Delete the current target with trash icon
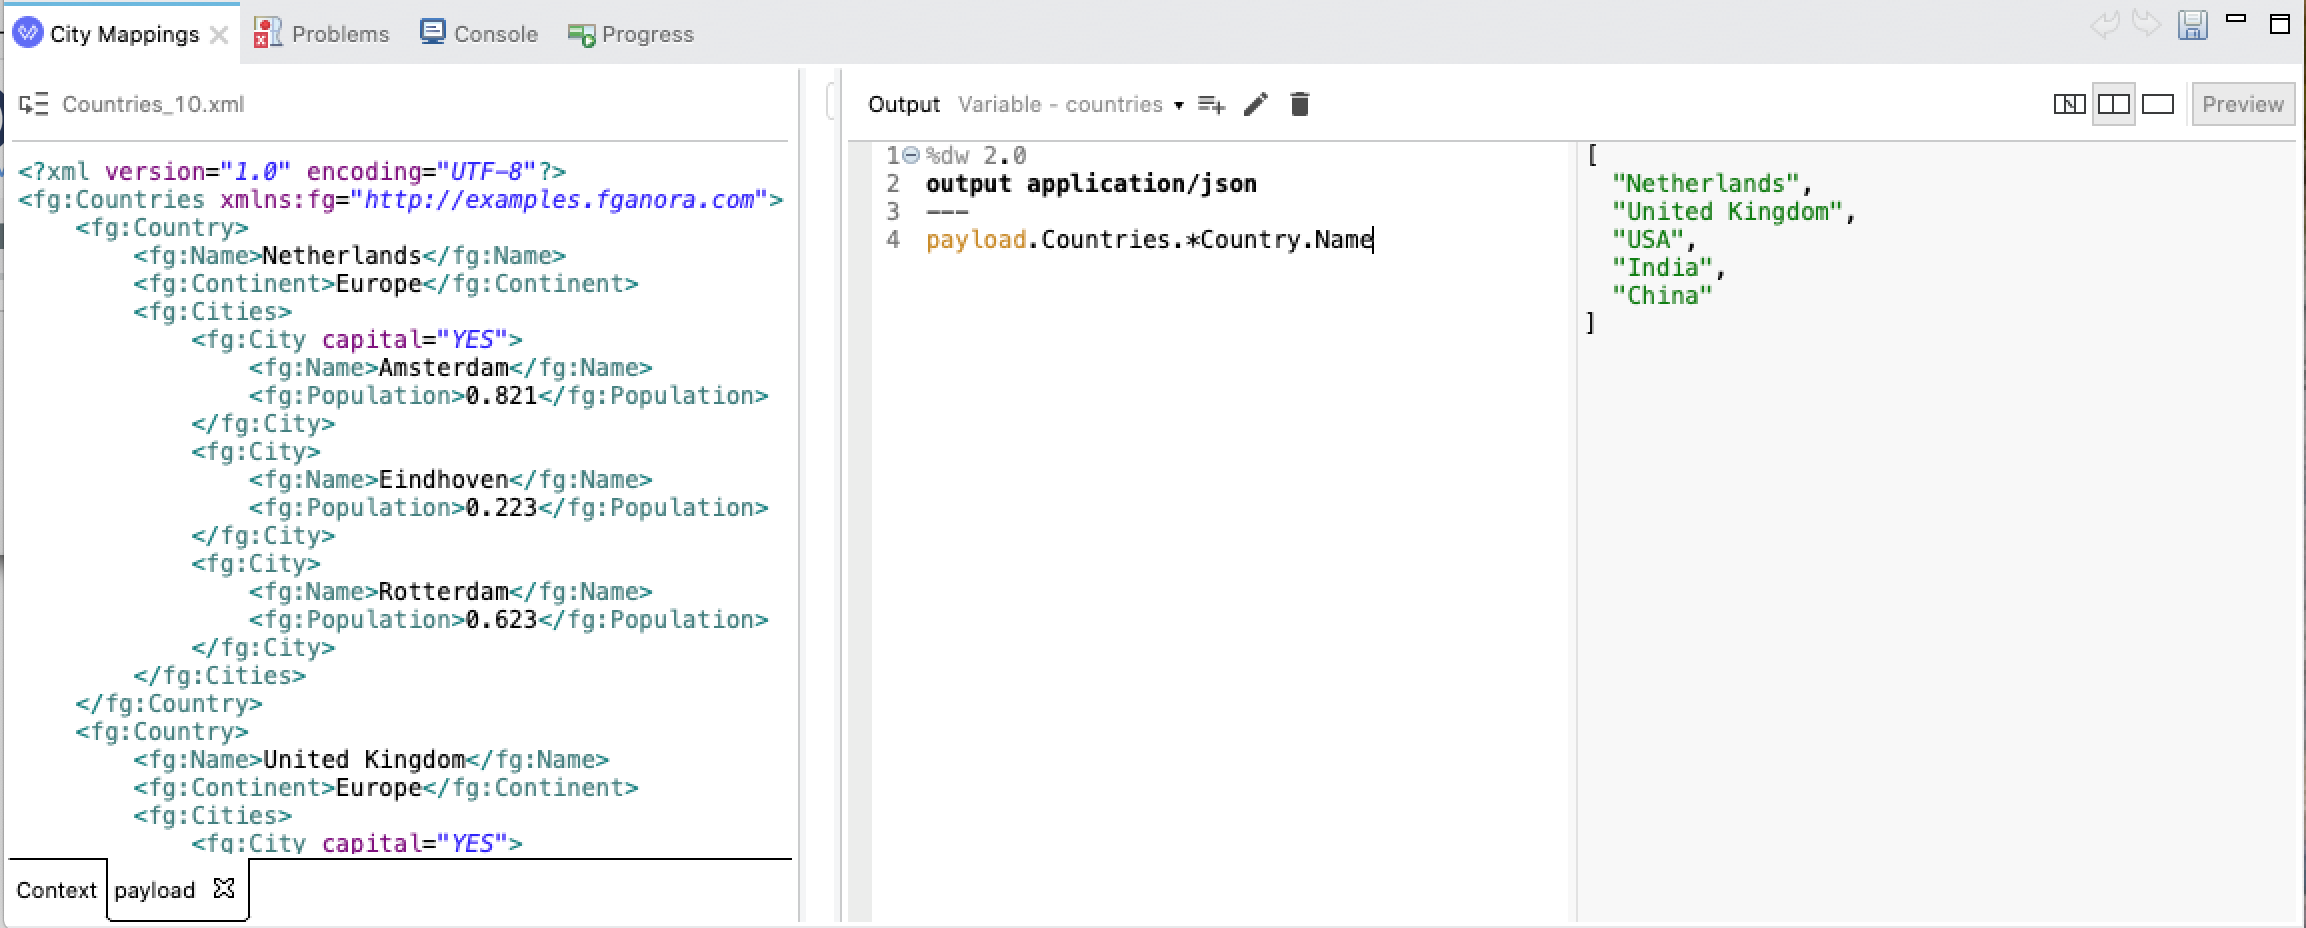2306x928 pixels. 1299,104
